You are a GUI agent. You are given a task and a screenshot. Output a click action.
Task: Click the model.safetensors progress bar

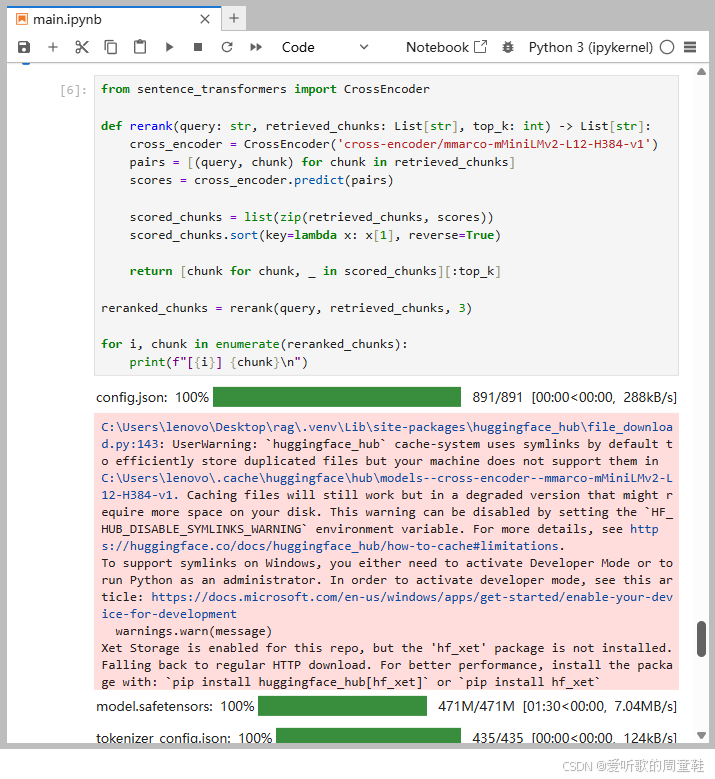coord(342,706)
